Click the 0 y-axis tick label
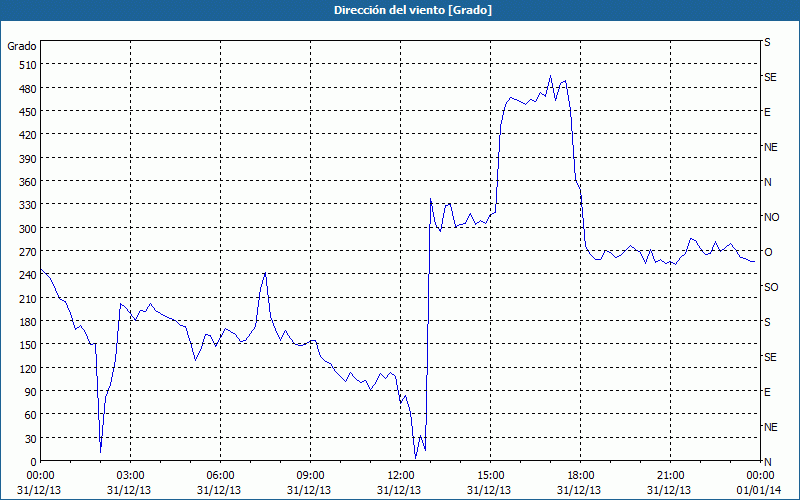This screenshot has width=800, height=500. click(x=34, y=462)
